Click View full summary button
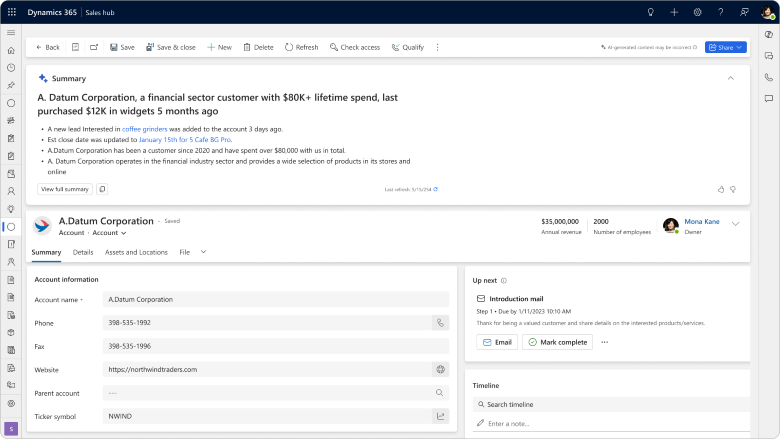780x439 pixels. pos(65,189)
